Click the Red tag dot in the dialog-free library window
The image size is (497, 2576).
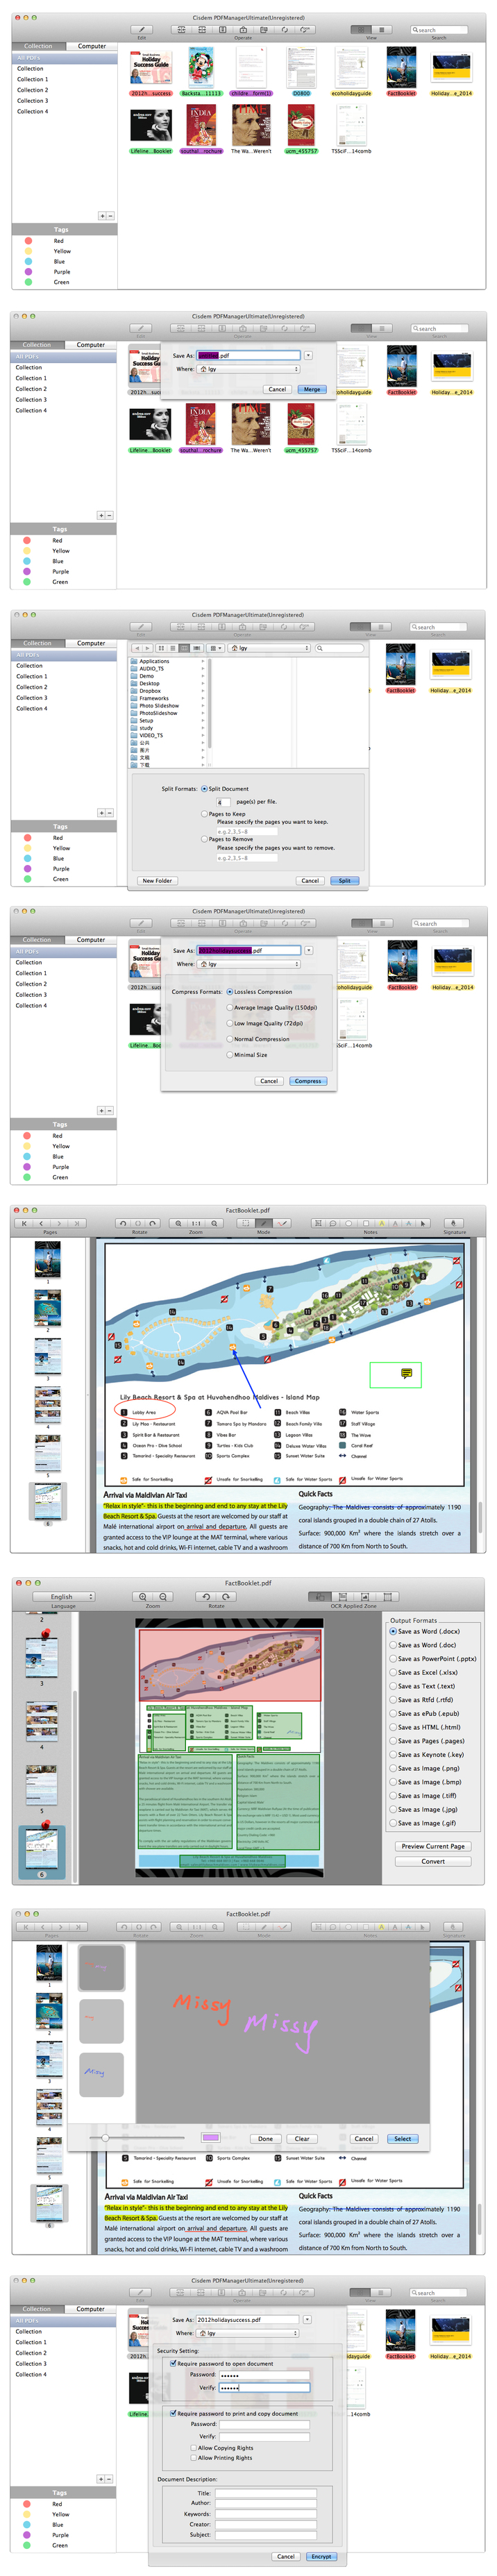pos(28,241)
